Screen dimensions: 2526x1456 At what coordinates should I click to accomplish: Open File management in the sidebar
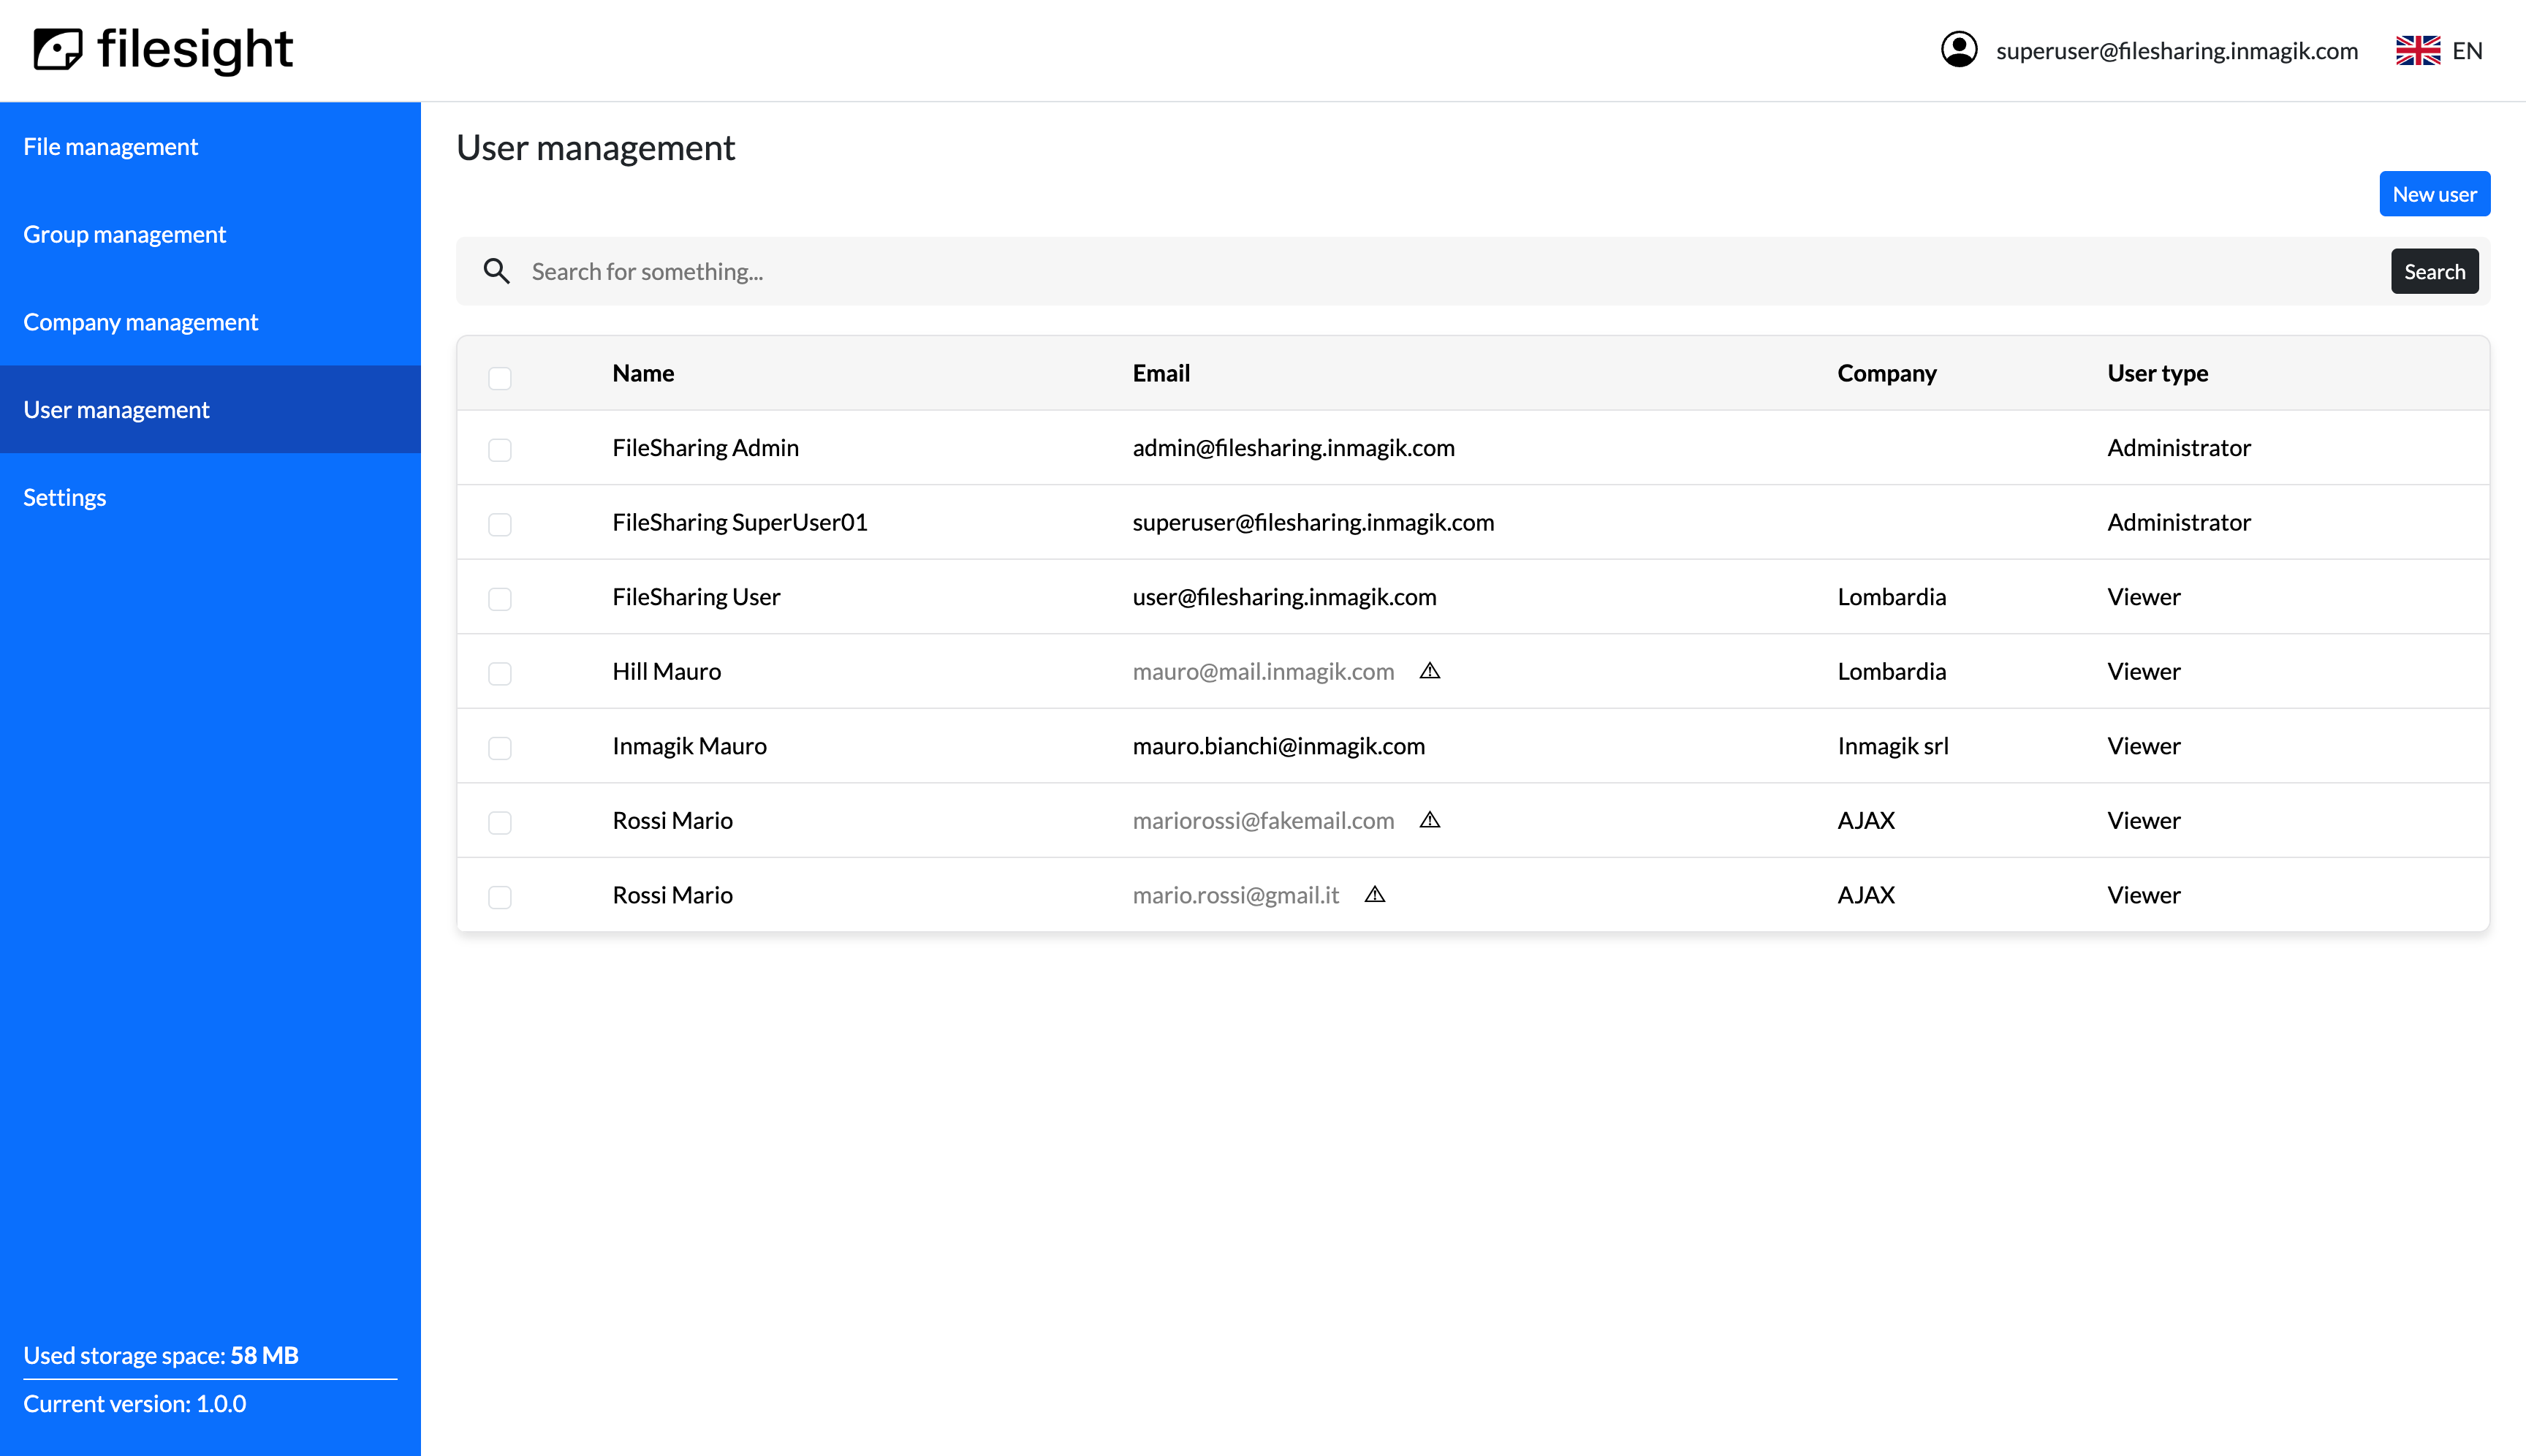tap(110, 146)
